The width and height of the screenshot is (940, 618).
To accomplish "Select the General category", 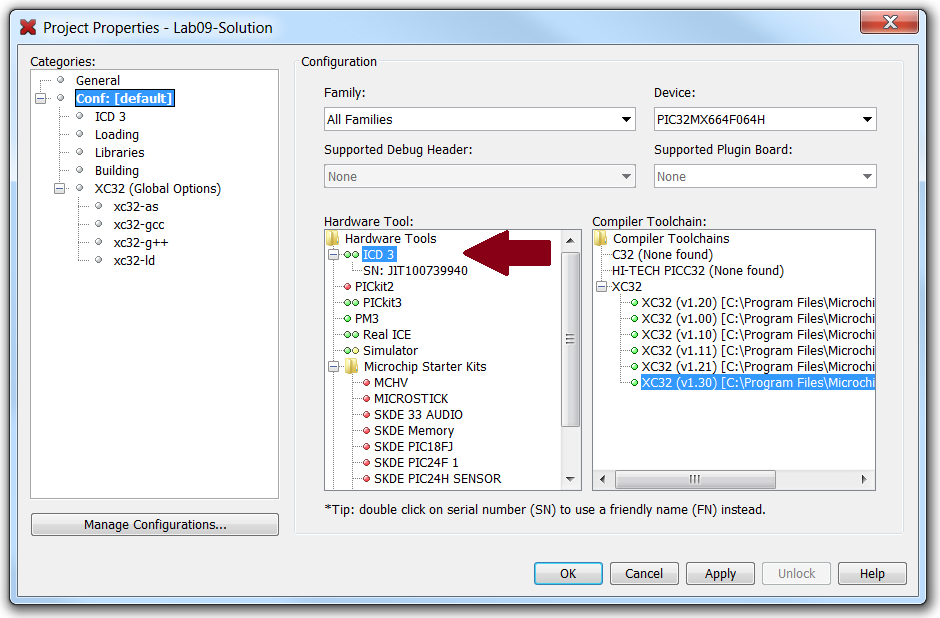I will pyautogui.click(x=97, y=81).
